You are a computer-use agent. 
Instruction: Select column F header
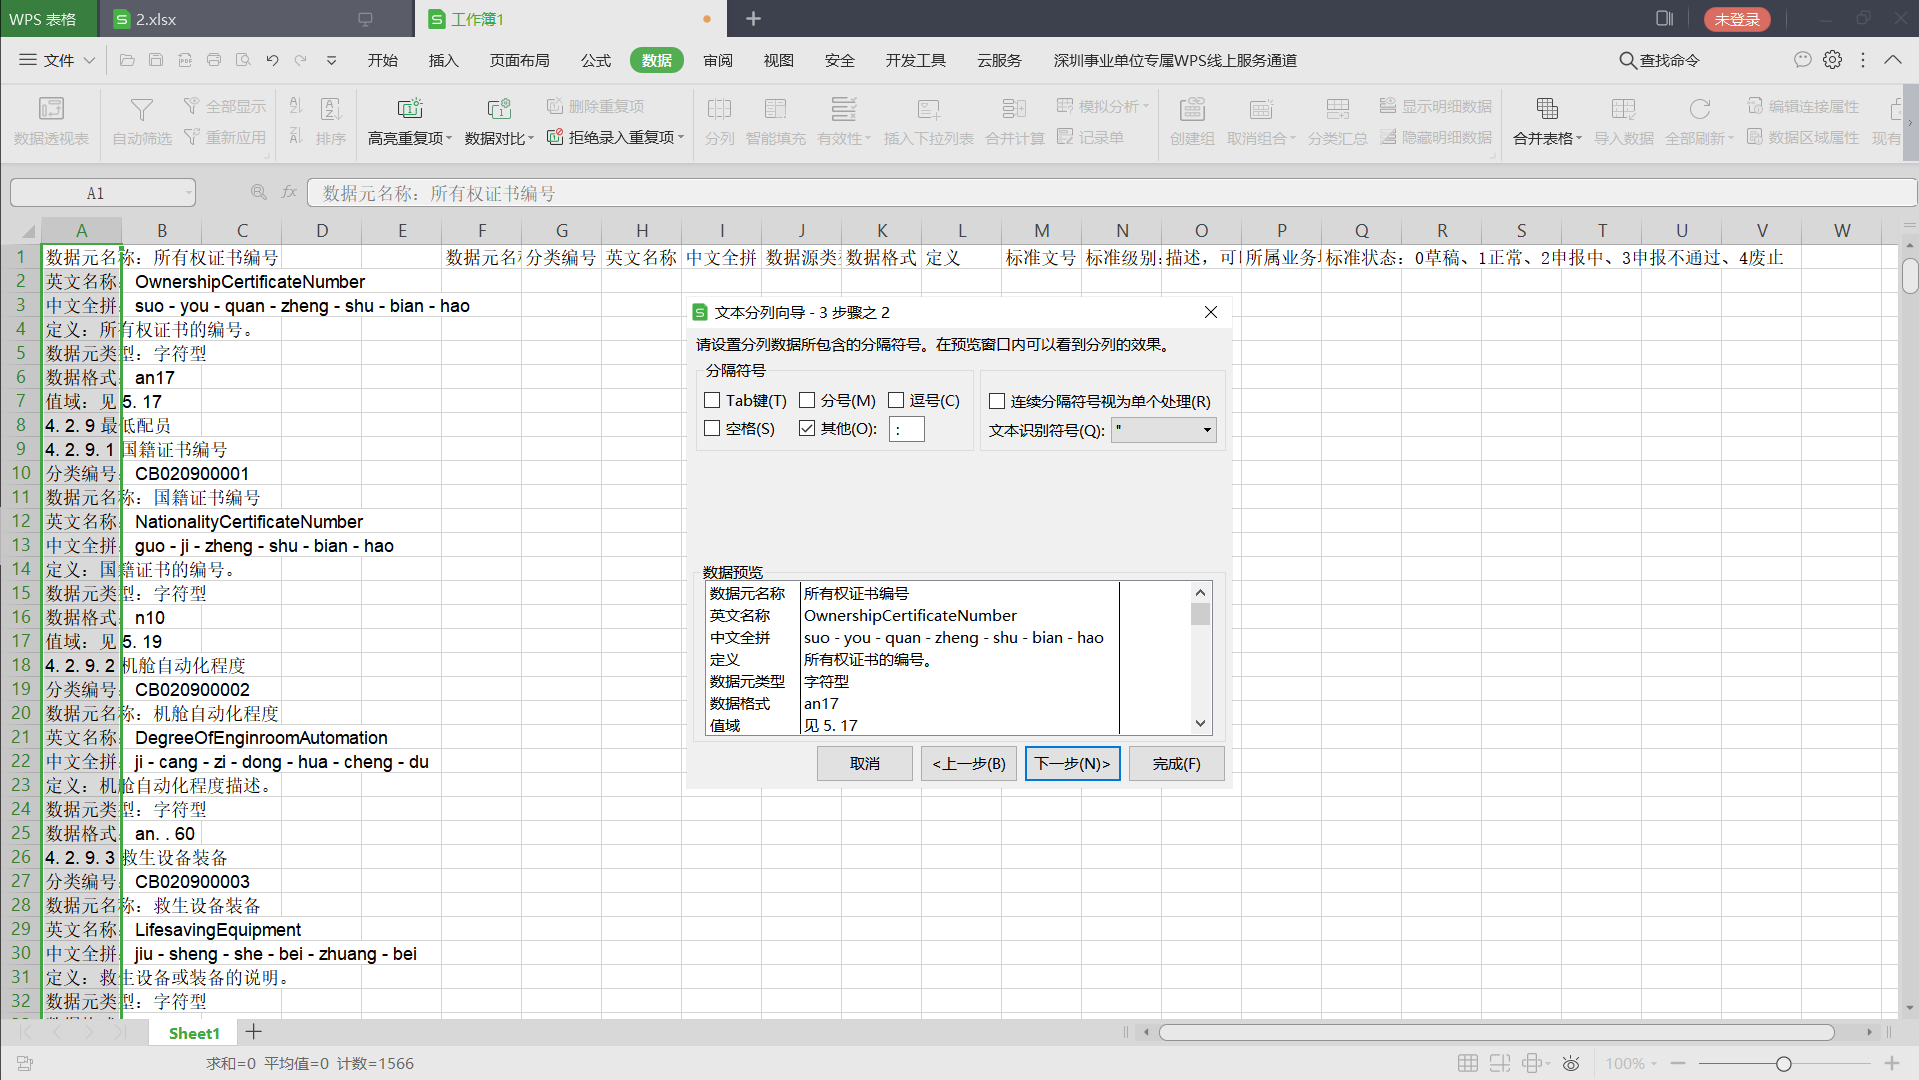482,230
